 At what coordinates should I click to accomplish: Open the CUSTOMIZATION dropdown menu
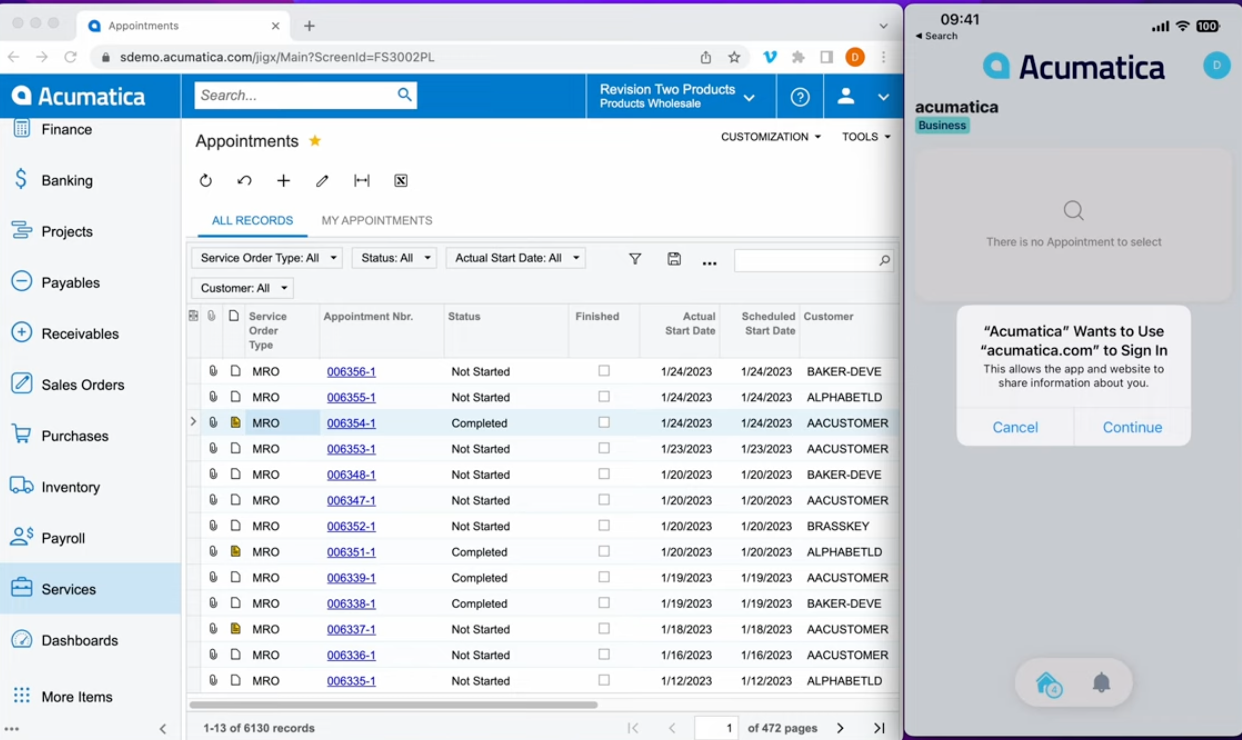click(771, 137)
